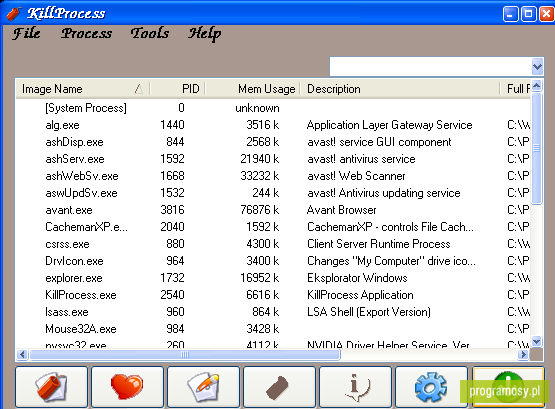Select the ashWebSv.exe process

tap(273, 176)
